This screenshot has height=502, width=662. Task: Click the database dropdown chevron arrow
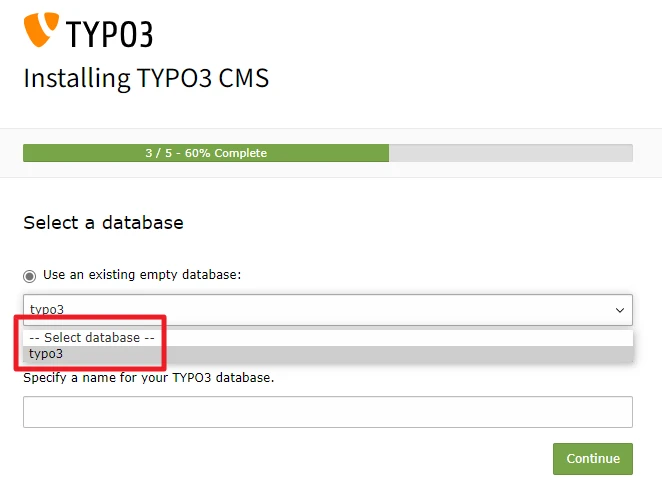[x=619, y=310]
